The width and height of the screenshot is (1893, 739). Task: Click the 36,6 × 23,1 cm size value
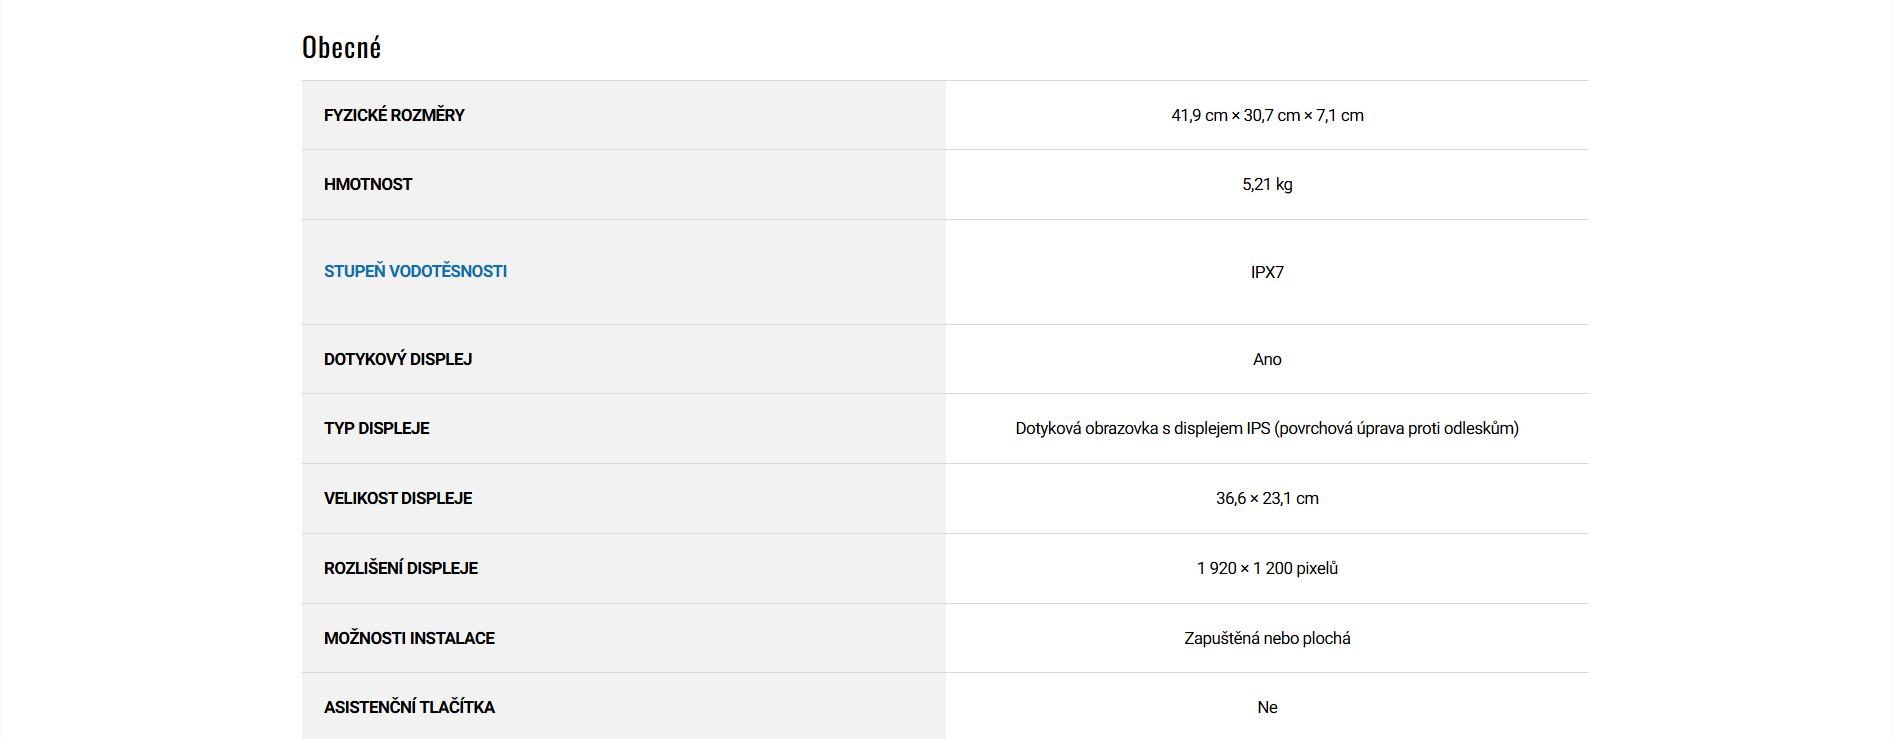pyautogui.click(x=1267, y=498)
